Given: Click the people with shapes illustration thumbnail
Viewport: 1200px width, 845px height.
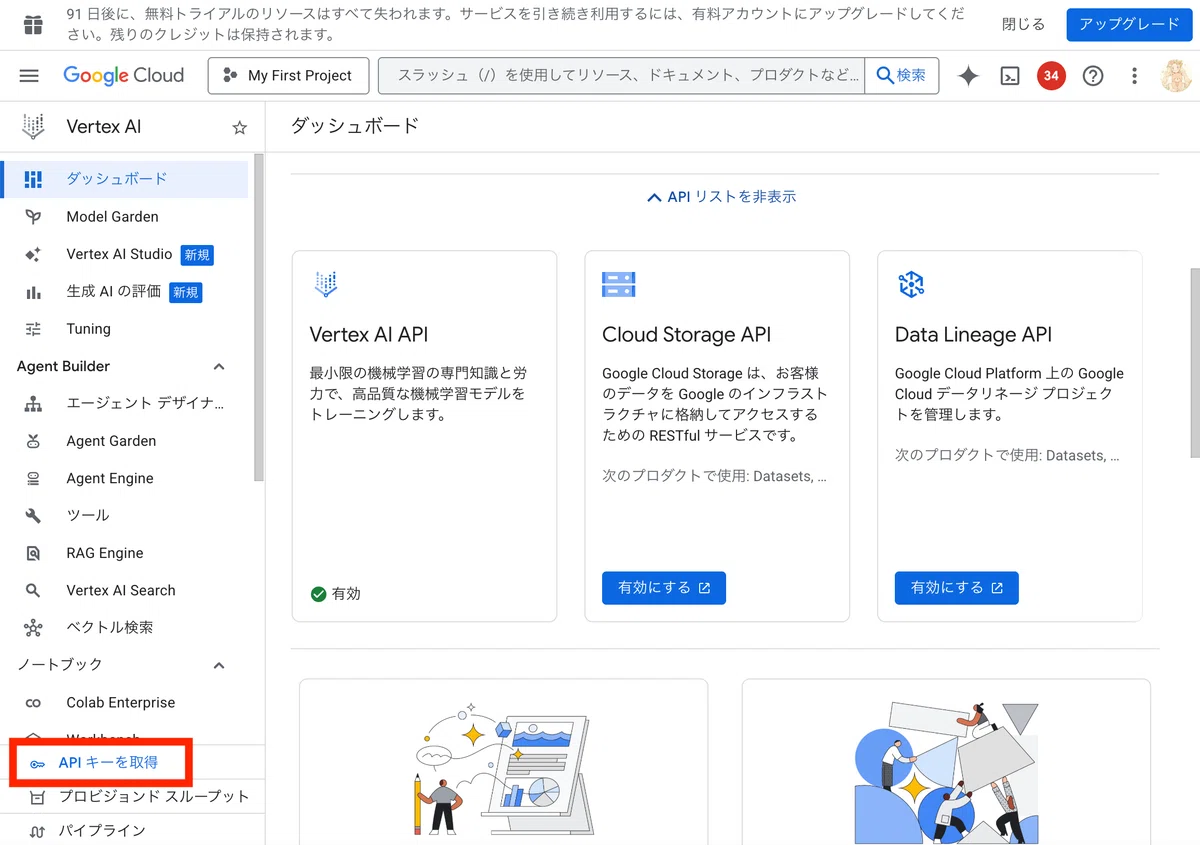Looking at the screenshot, I should (946, 770).
